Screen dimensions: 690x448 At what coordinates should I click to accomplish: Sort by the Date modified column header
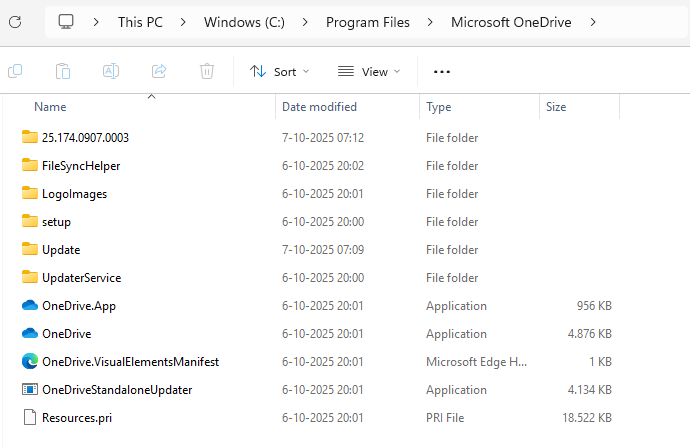tap(319, 107)
